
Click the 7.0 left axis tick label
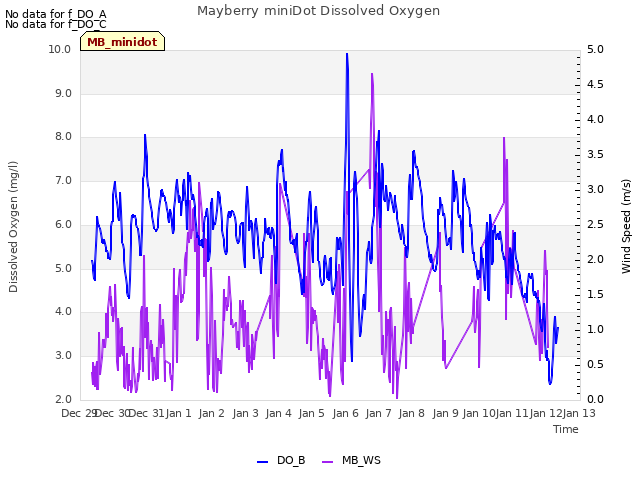click(x=63, y=180)
